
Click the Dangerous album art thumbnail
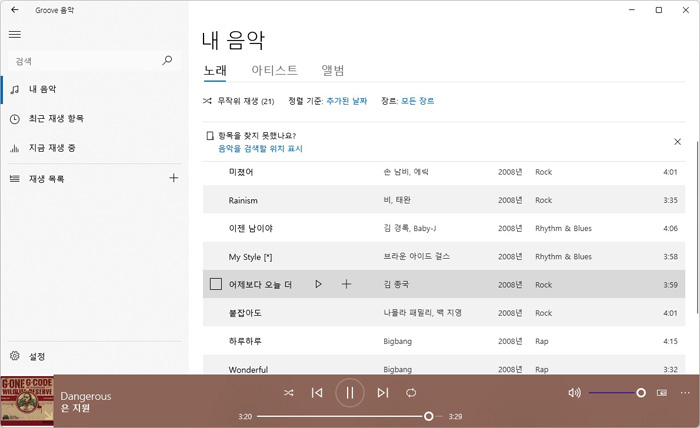(x=27, y=401)
